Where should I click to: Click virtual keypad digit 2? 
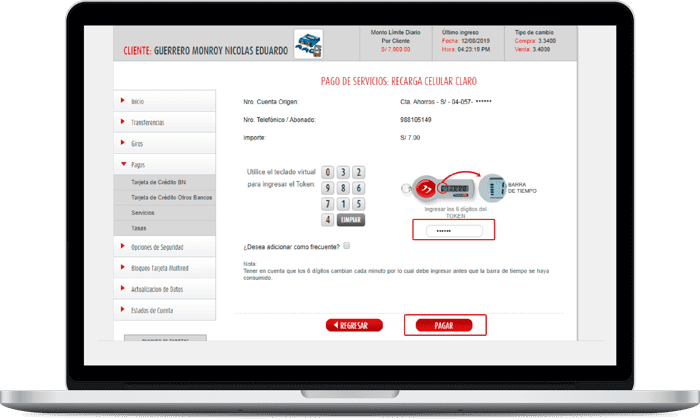358,172
